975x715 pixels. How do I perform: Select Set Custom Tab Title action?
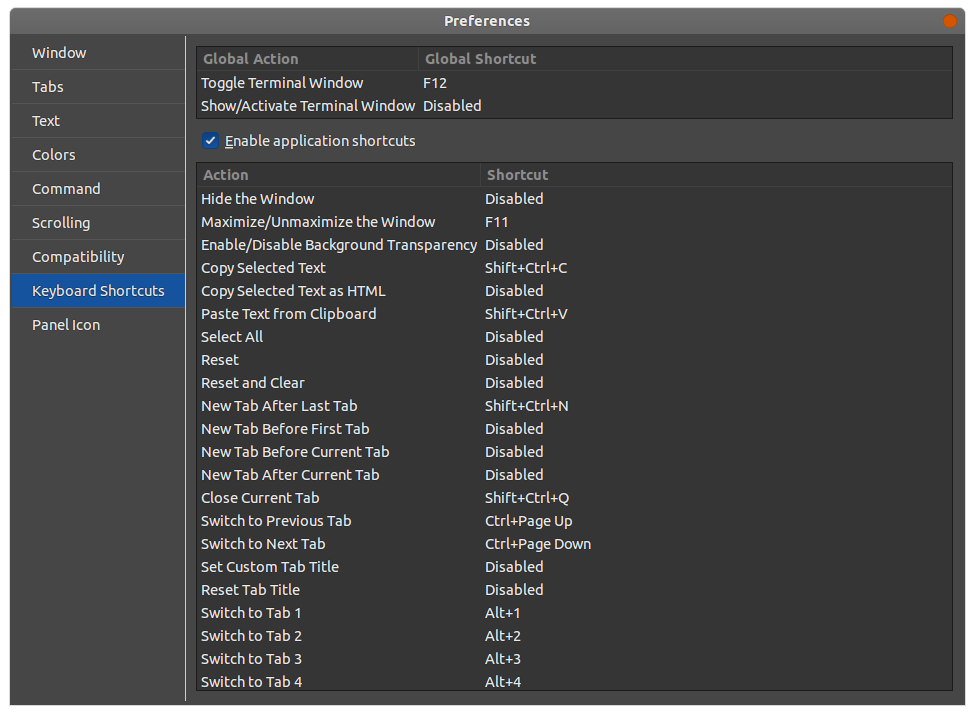(x=270, y=567)
